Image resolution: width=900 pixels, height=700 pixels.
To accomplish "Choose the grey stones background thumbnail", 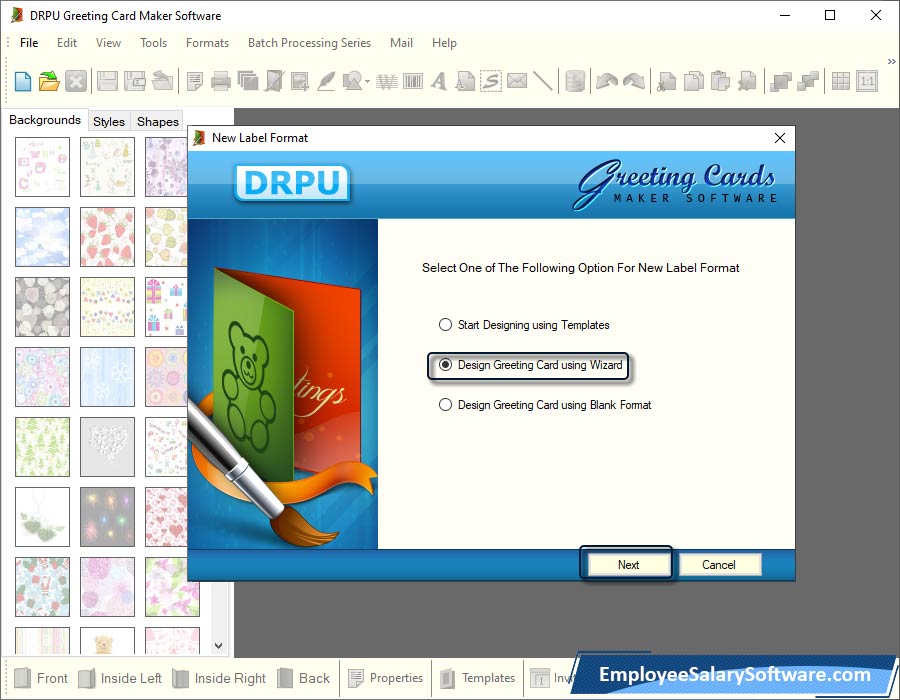I will pos(42,307).
